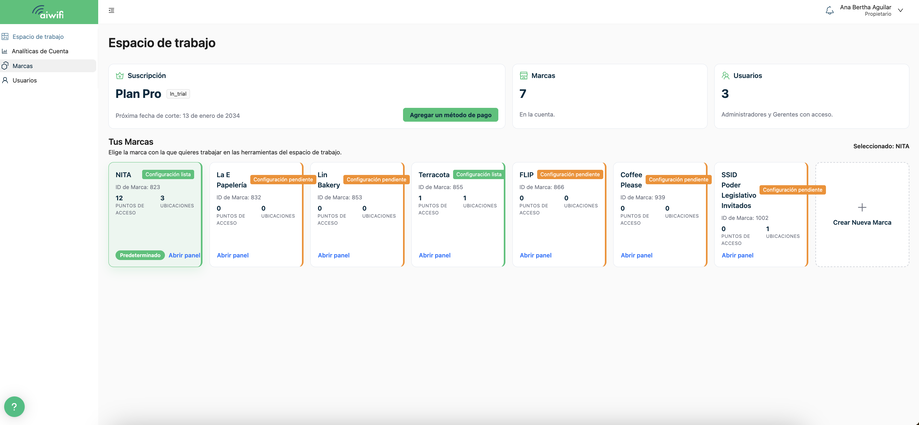Open the panel for Lin Bakery
Screen dimensions: 919x425
click(x=333, y=256)
